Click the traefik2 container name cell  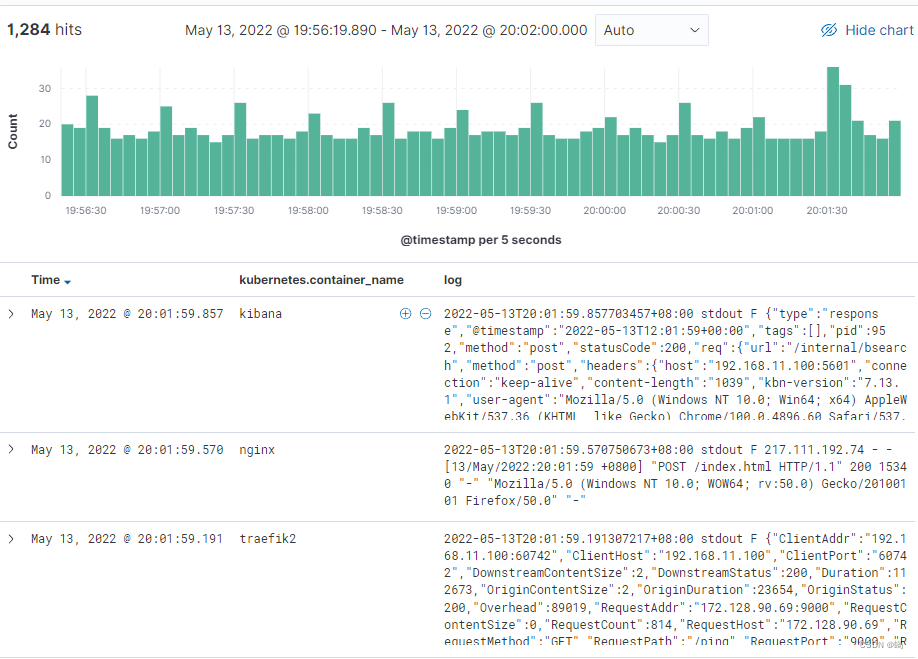(267, 539)
